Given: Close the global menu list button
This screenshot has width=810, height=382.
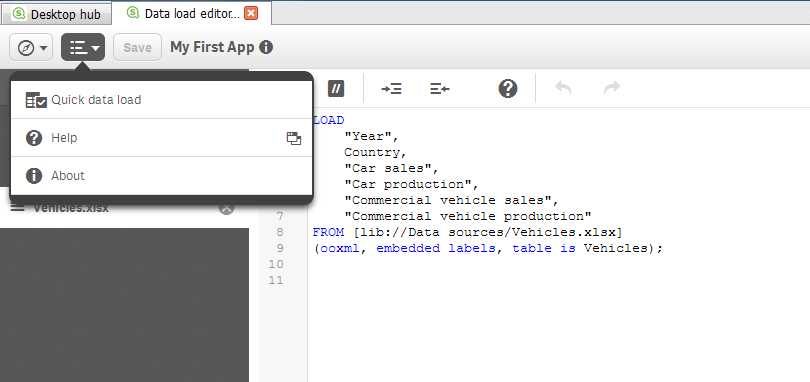Looking at the screenshot, I should pos(83,48).
